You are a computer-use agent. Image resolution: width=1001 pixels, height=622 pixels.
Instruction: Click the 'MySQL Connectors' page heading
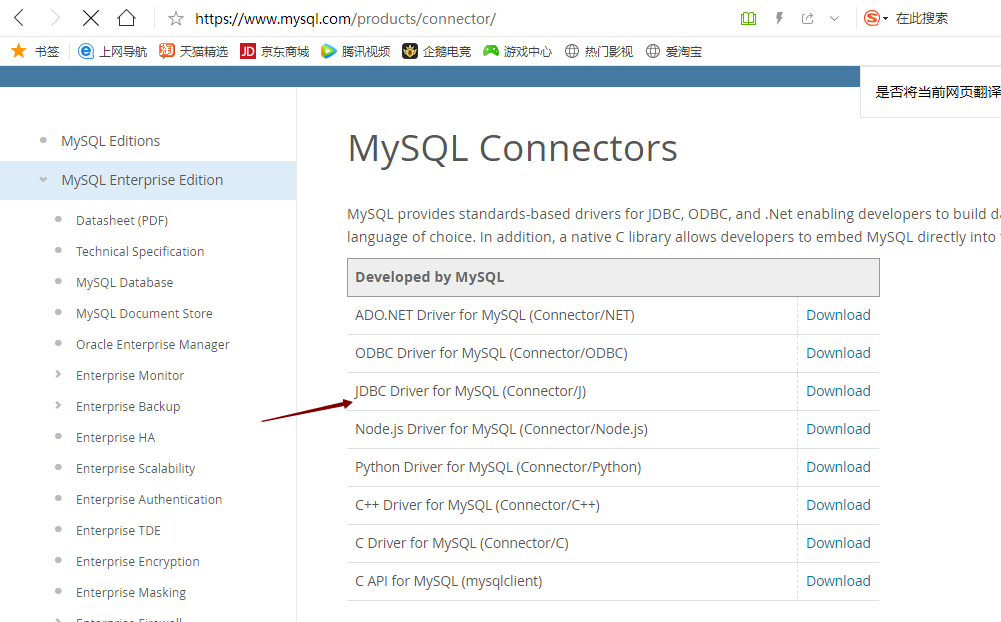[x=512, y=148]
